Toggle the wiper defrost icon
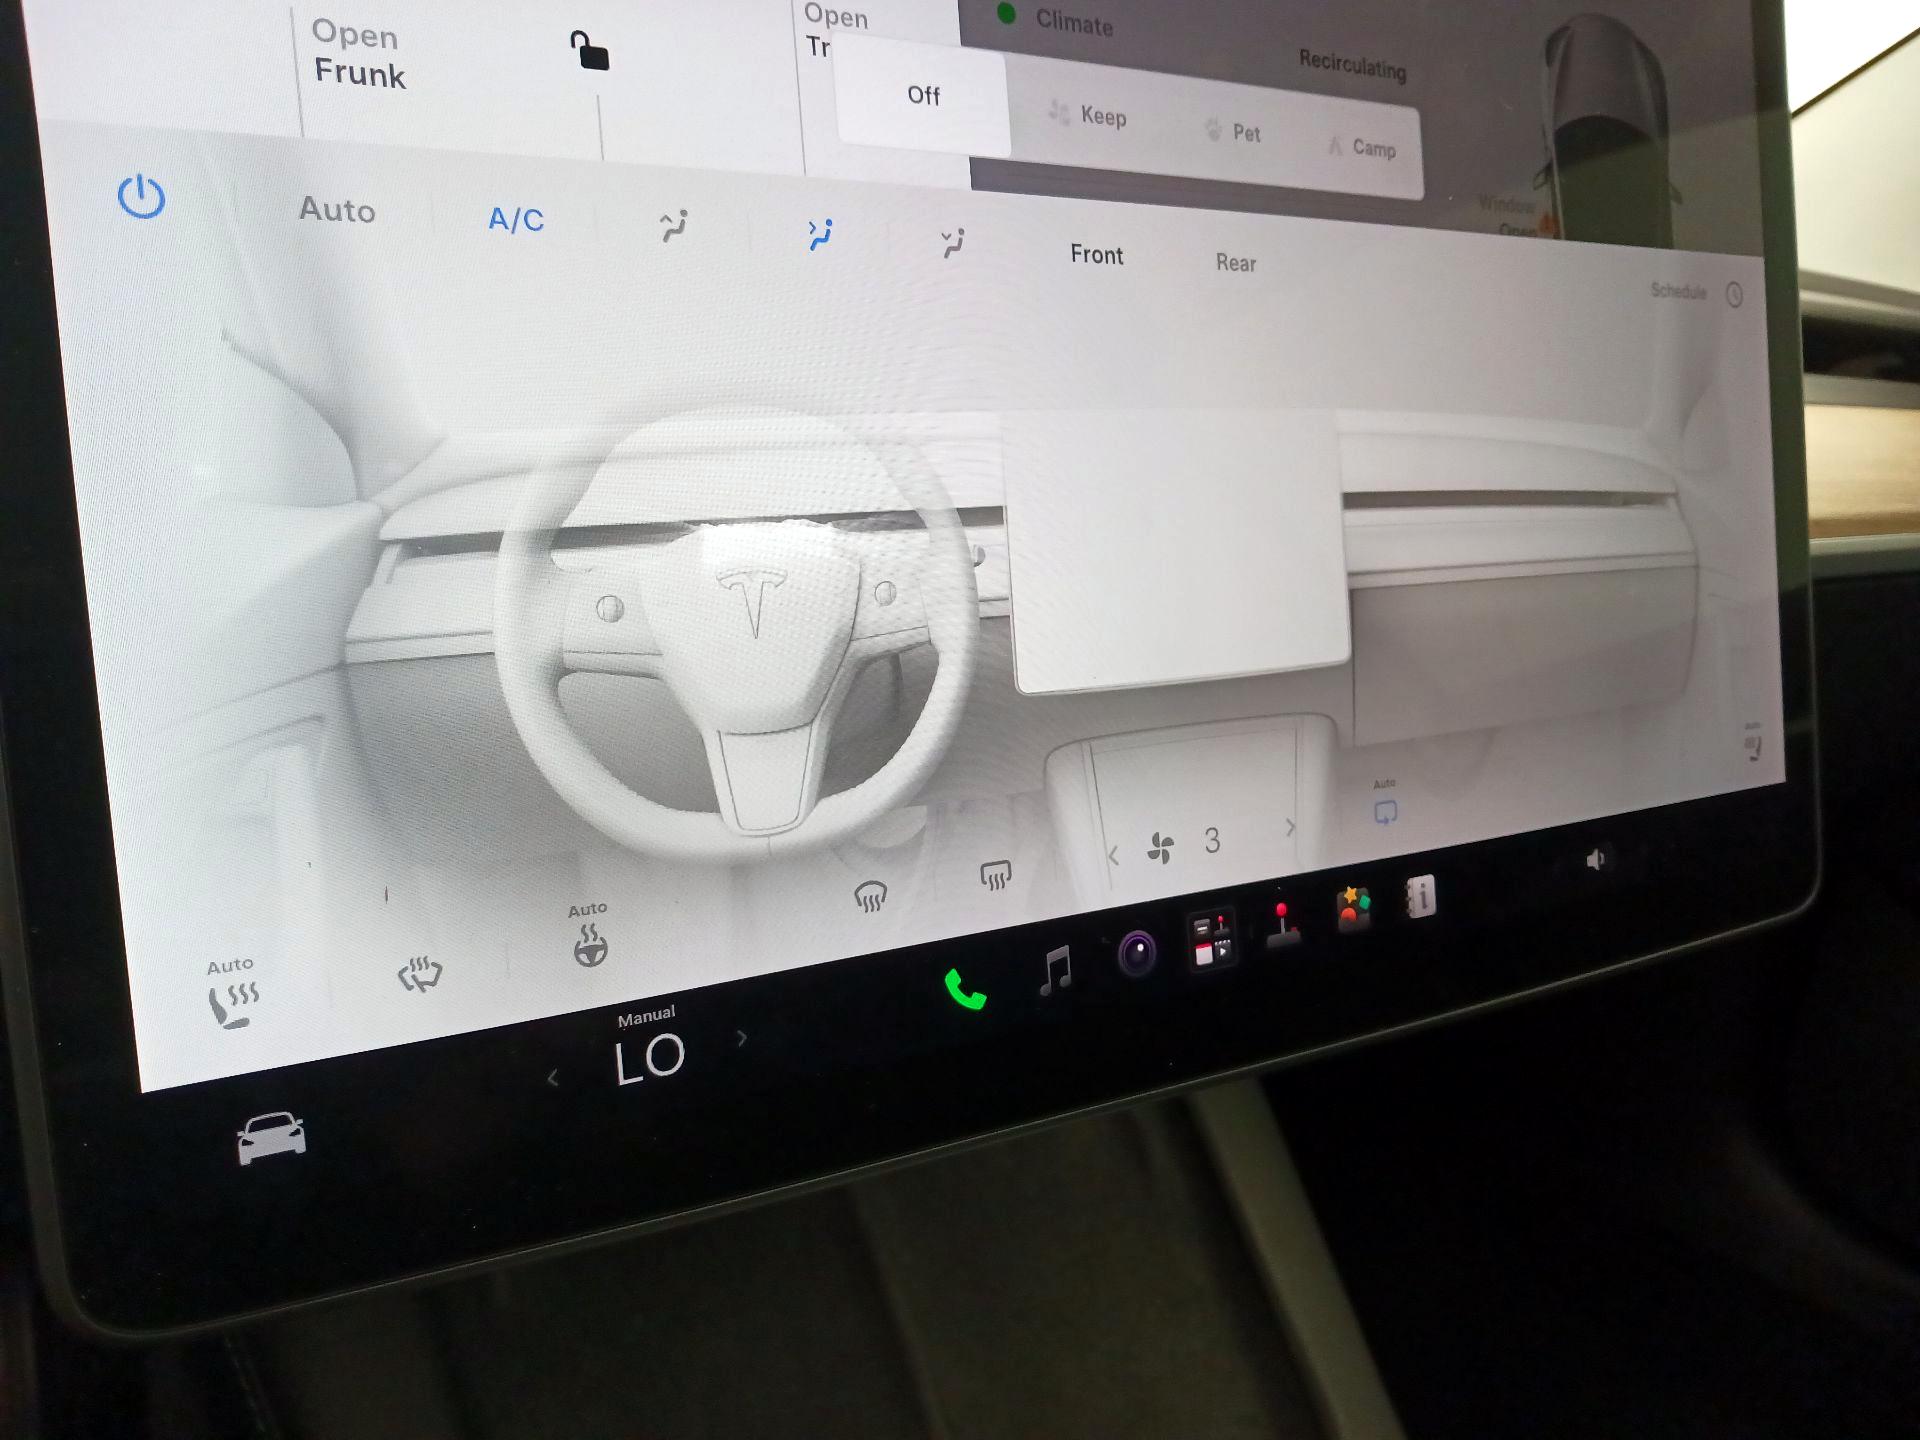 (x=420, y=973)
